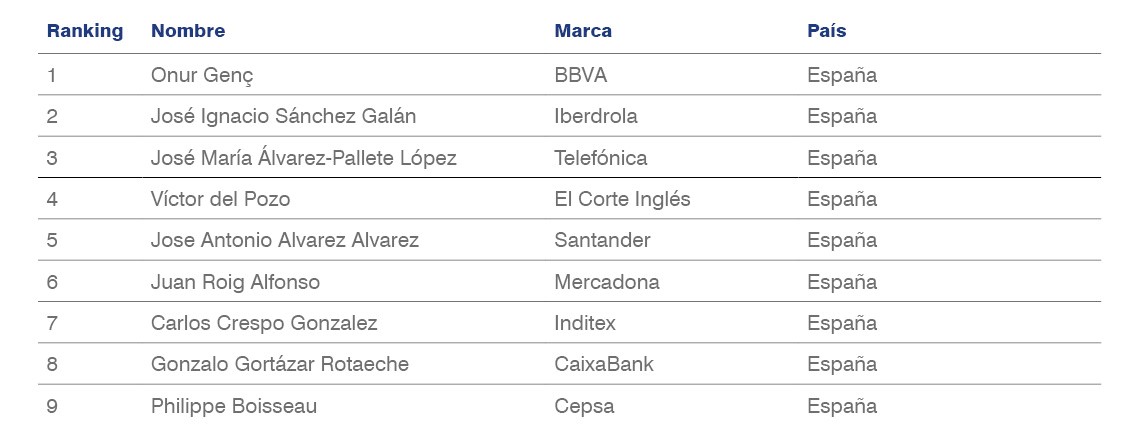Screen dimensions: 1128x446
Task: Select Juan Roig Alfonso name
Action: (x=235, y=281)
